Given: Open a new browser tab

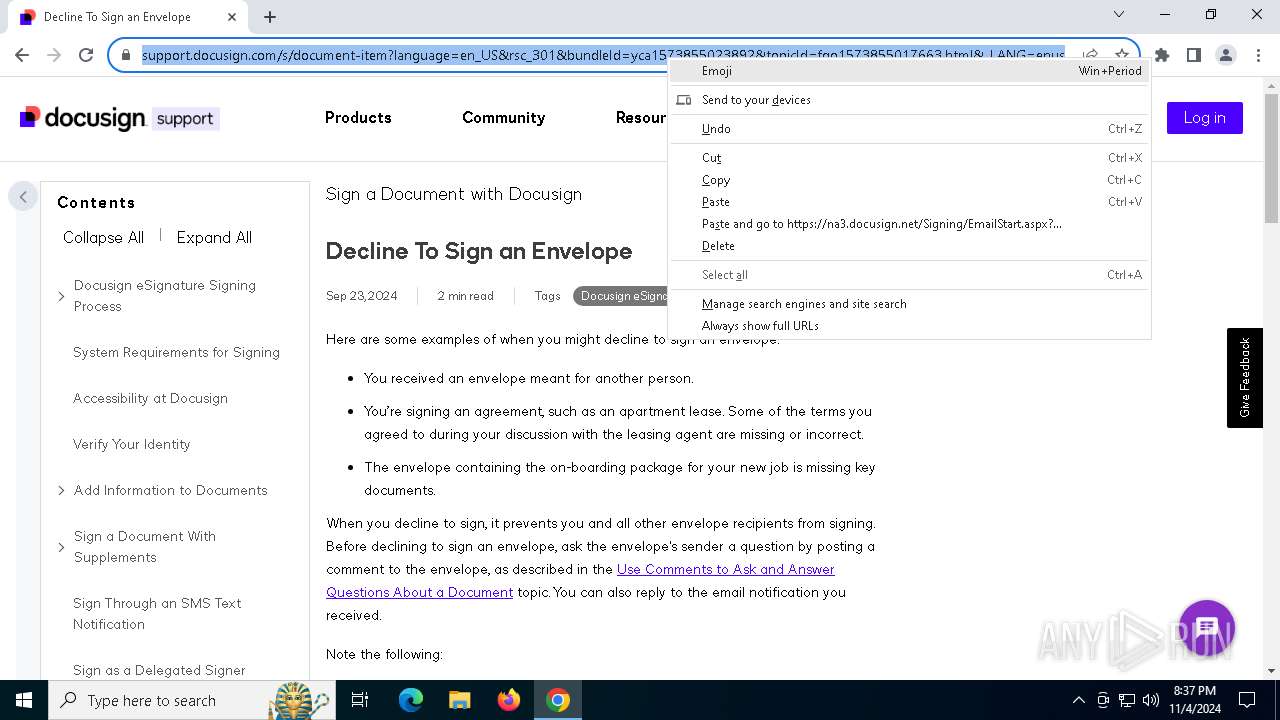Looking at the screenshot, I should click(270, 16).
